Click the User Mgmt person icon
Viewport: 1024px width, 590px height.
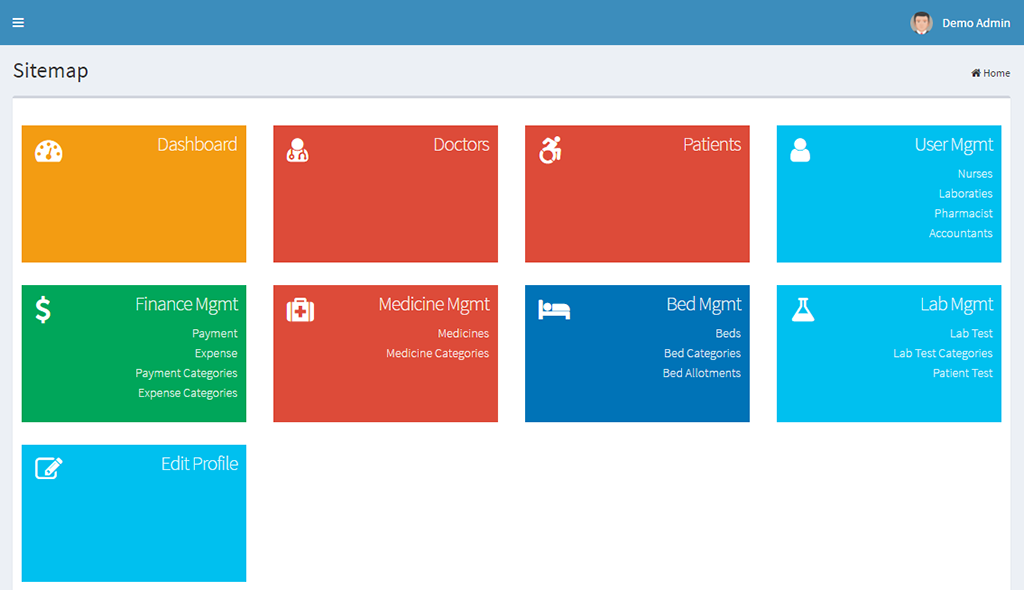[x=800, y=151]
